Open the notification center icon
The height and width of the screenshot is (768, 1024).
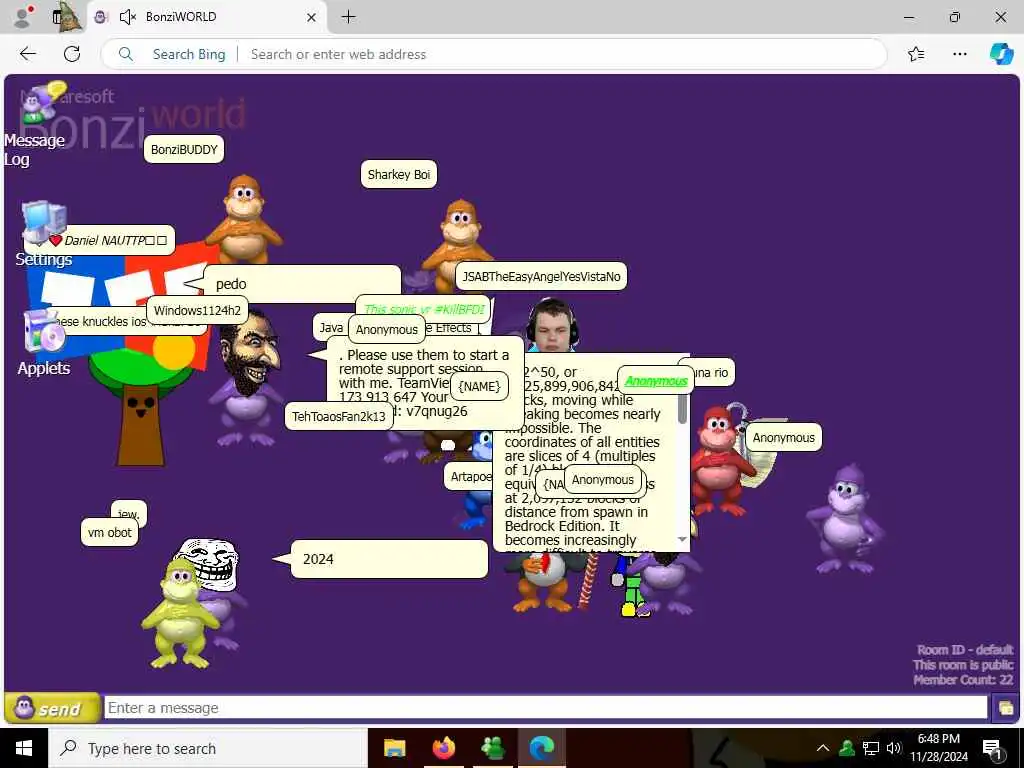click(x=992, y=748)
